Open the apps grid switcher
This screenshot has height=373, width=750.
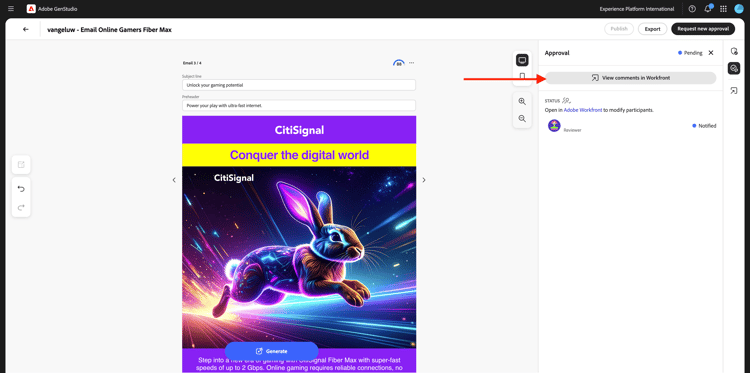click(723, 9)
